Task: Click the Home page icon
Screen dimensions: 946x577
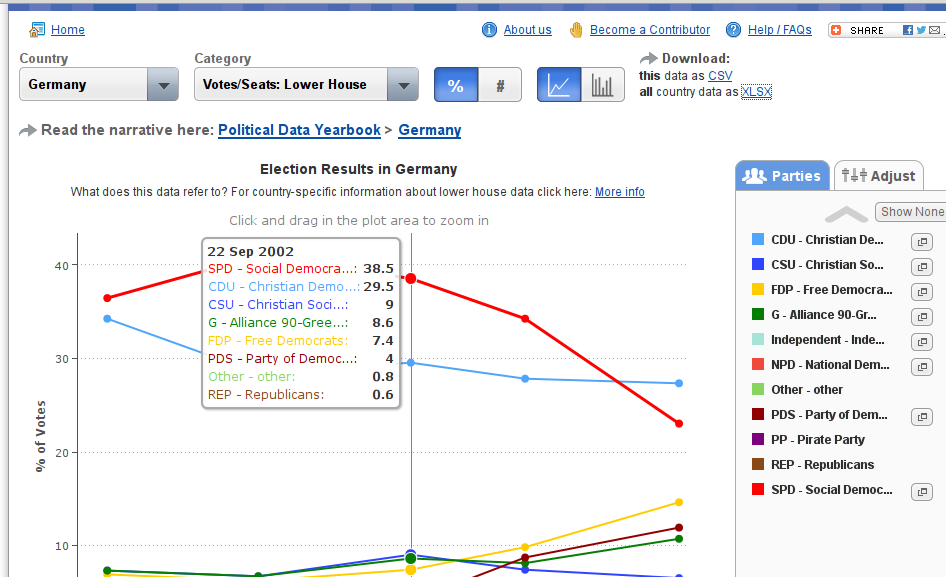Action: coord(37,30)
